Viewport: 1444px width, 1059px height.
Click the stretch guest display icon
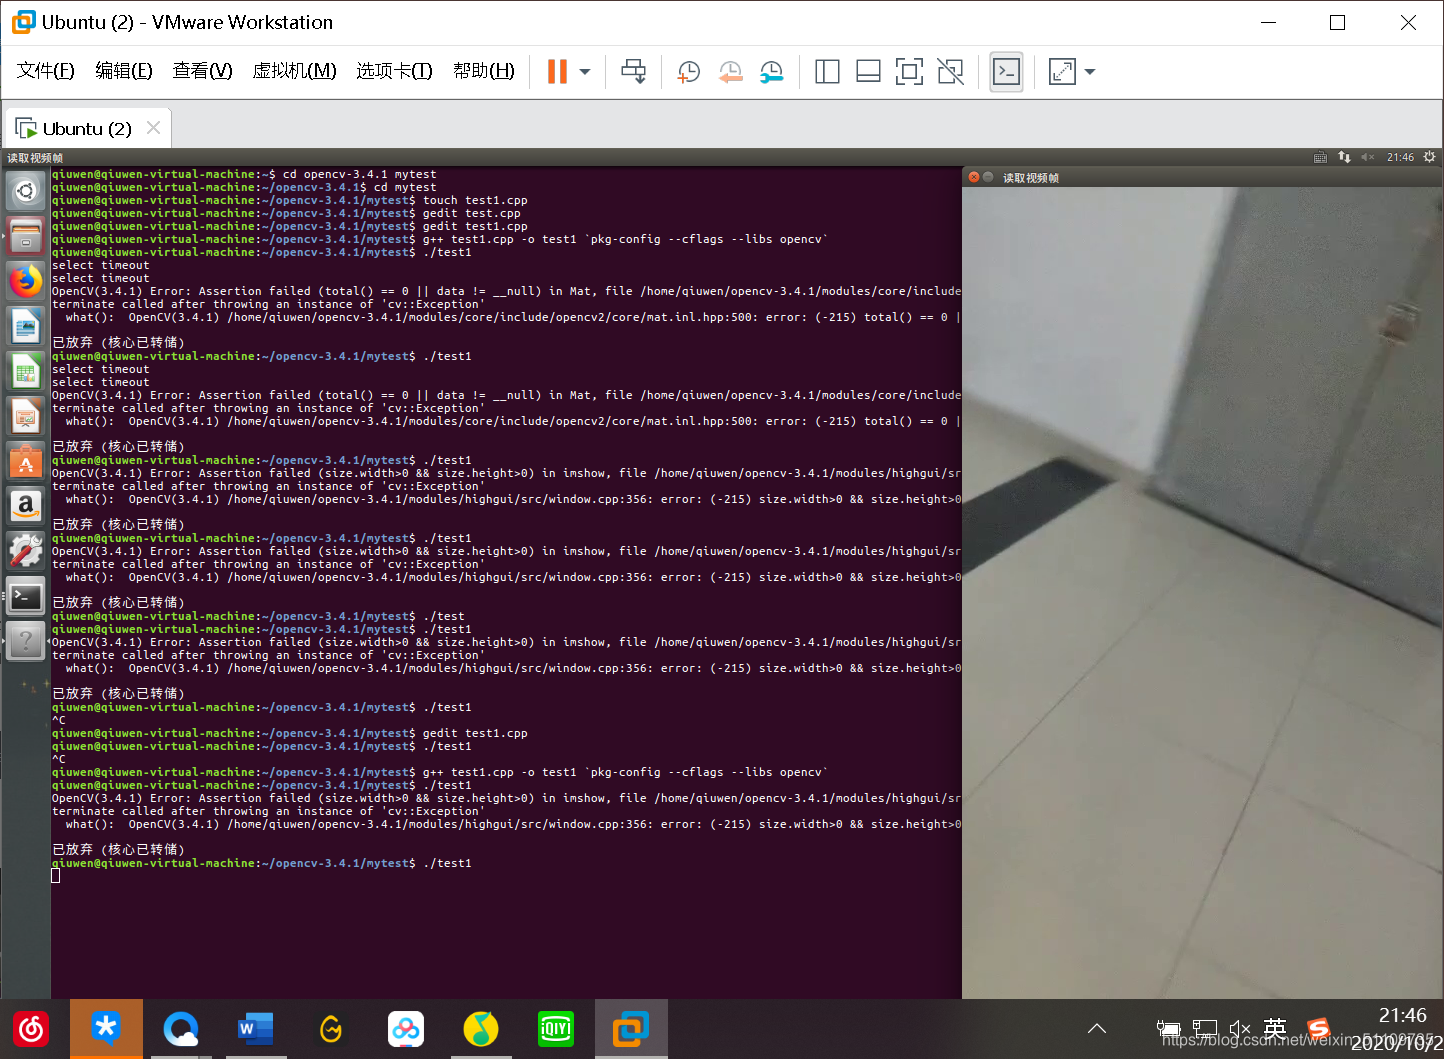click(x=1061, y=71)
